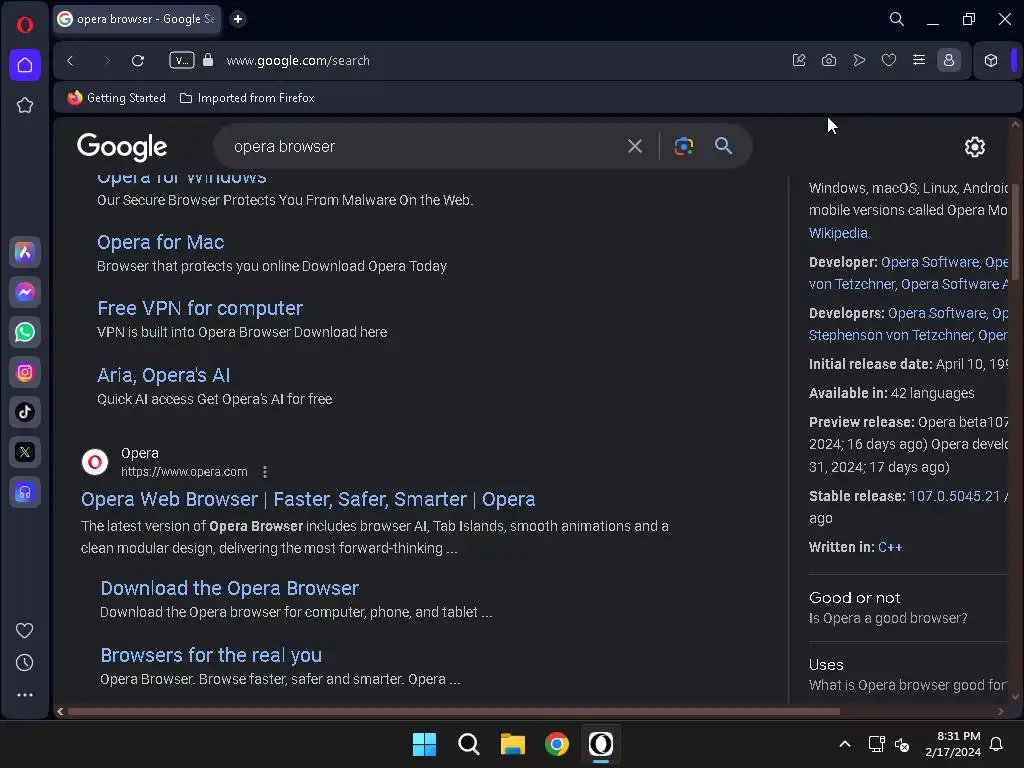The width and height of the screenshot is (1024, 768).
Task: Open snapshot edit icon in address bar
Action: pyautogui.click(x=799, y=60)
